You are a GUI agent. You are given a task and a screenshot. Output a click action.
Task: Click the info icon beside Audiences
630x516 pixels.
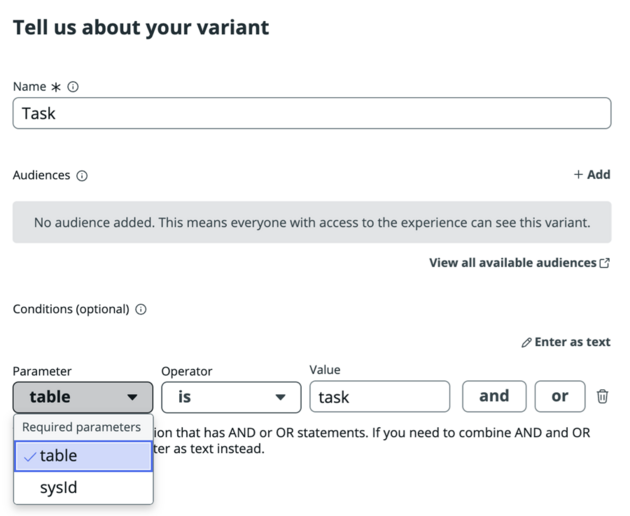82,176
